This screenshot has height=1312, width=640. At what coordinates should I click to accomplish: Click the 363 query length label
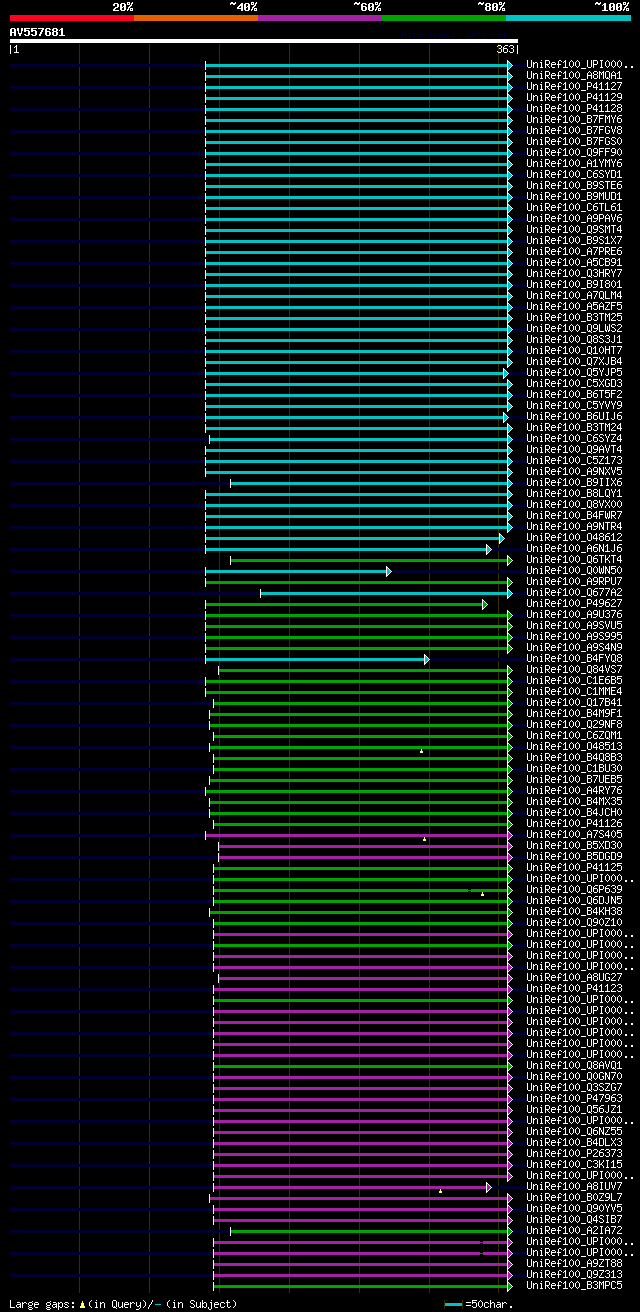(x=504, y=49)
